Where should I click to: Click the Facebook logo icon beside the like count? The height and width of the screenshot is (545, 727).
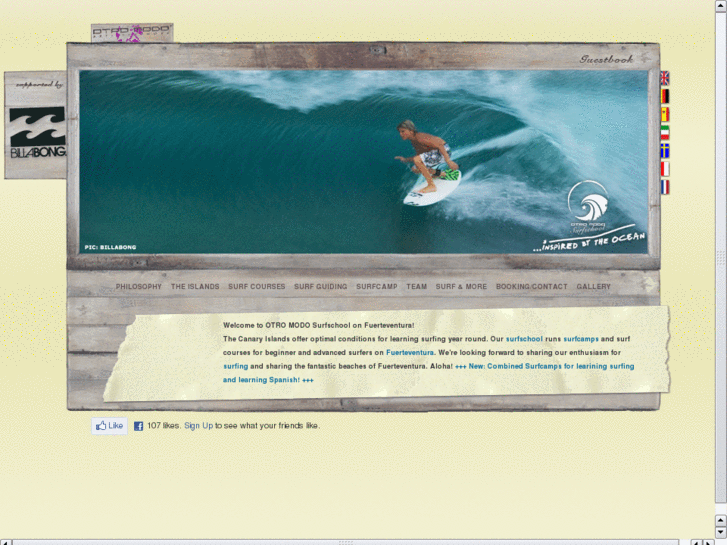tap(138, 426)
